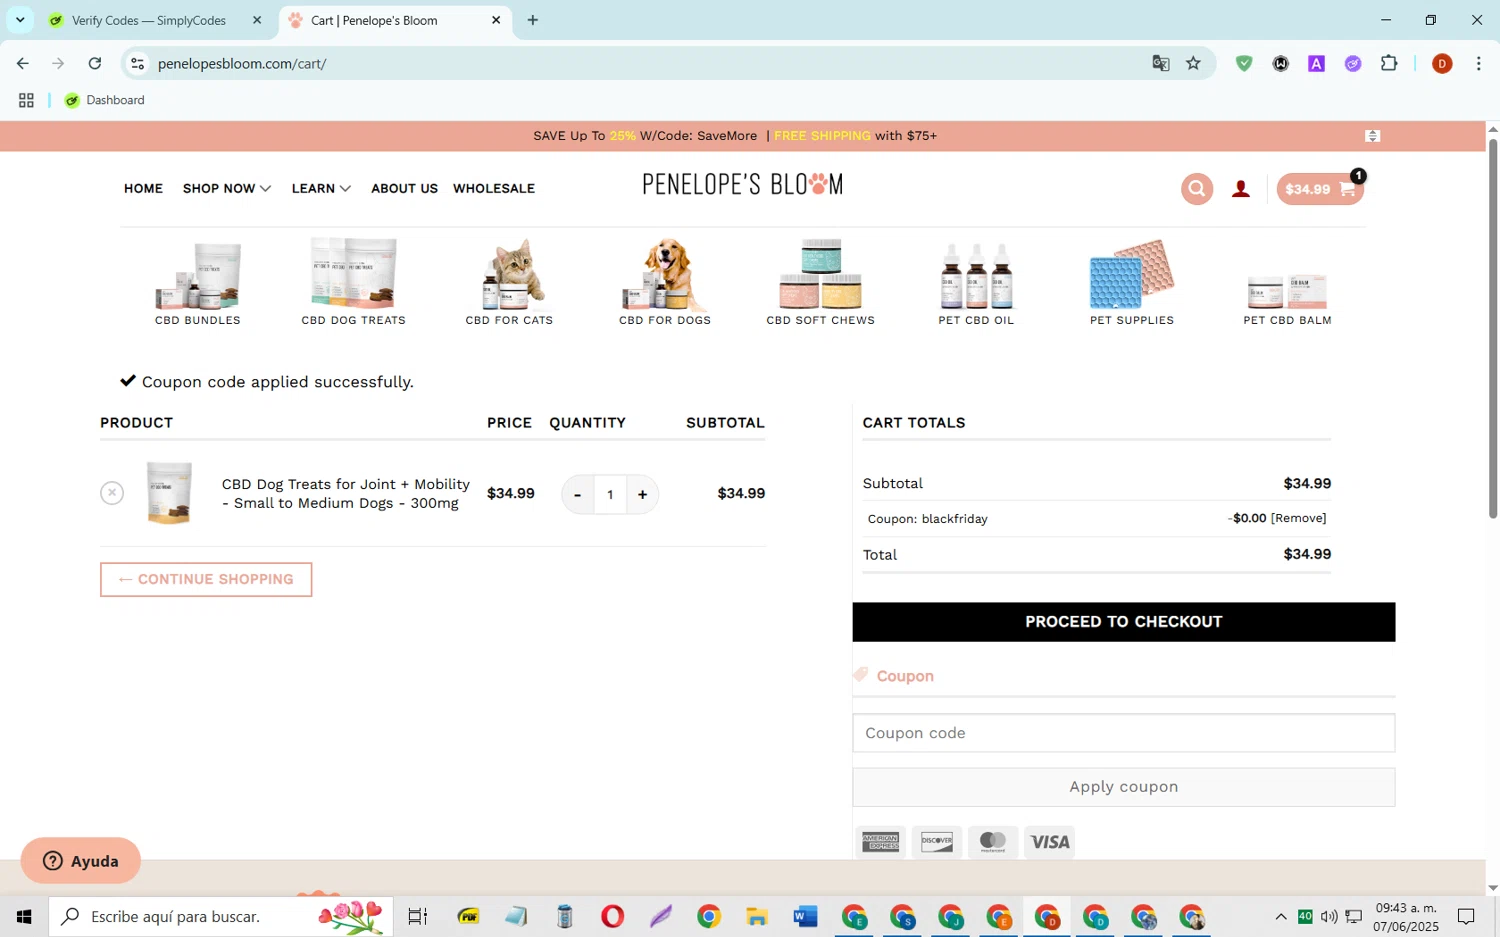The width and height of the screenshot is (1500, 937).
Task: Open the Pet Supplies category image
Action: [1132, 274]
